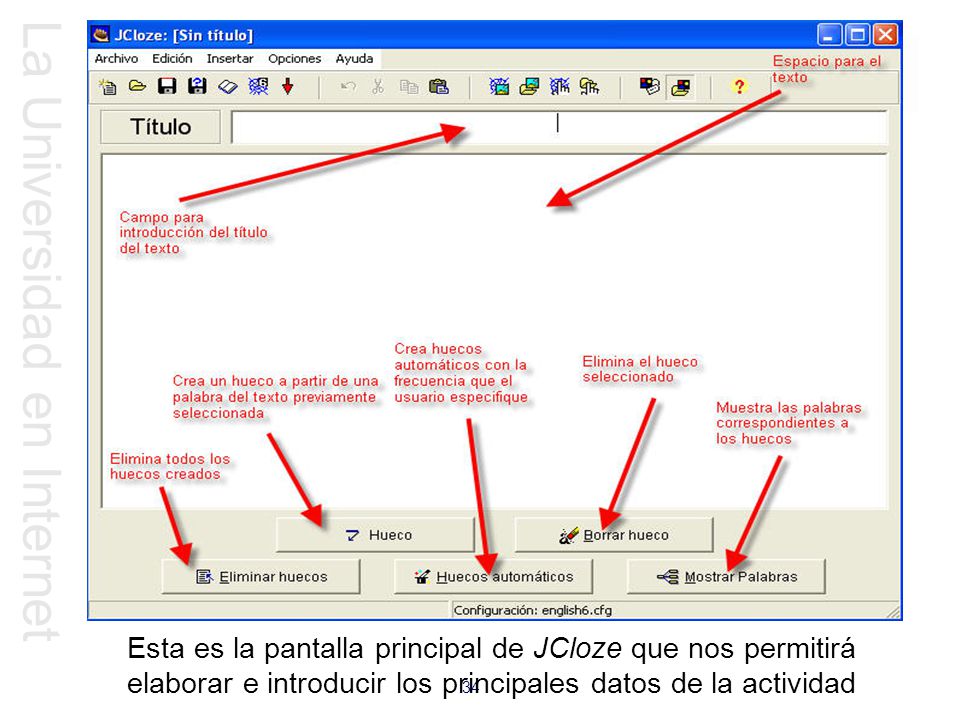The width and height of the screenshot is (960, 720).
Task: Open the Opciones menu
Action: [294, 58]
